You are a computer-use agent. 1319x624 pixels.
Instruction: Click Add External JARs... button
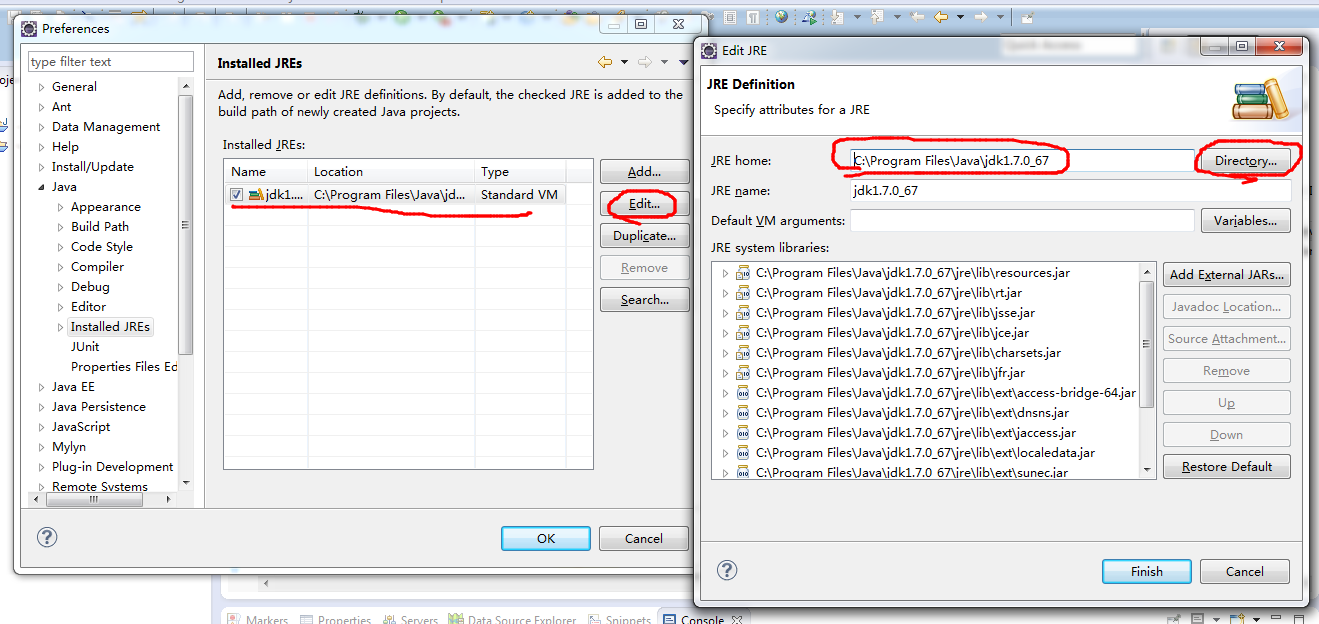(1227, 275)
